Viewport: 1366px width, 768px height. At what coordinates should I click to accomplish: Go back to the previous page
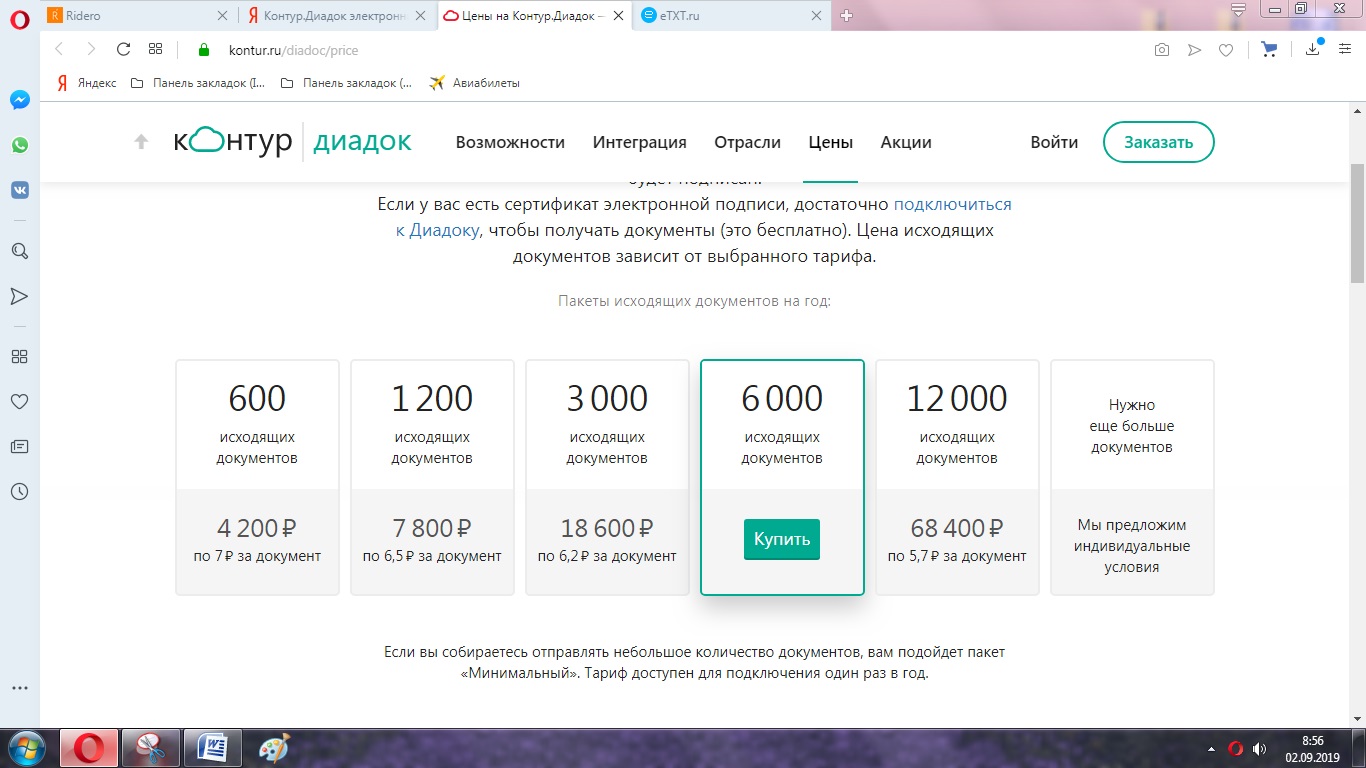pos(59,49)
